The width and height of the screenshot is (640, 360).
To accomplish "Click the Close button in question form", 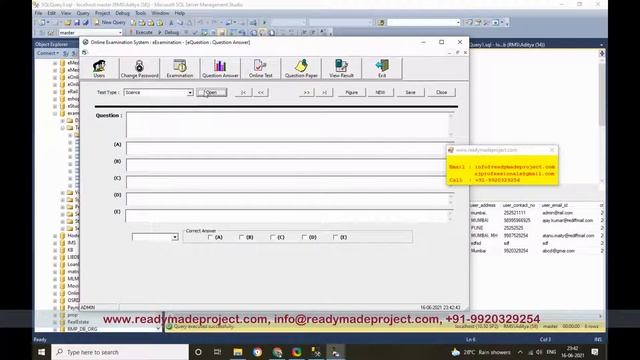I will (x=441, y=93).
